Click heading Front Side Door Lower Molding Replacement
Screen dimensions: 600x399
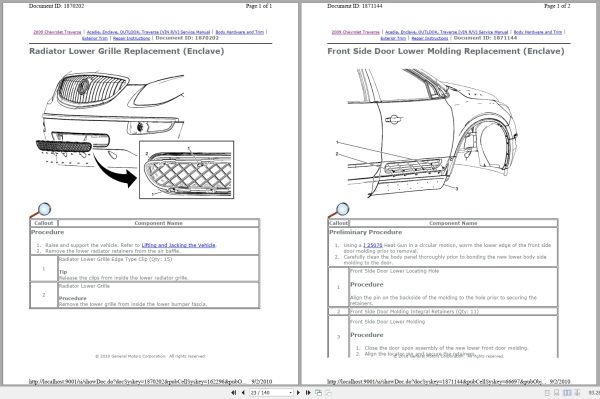[446, 51]
